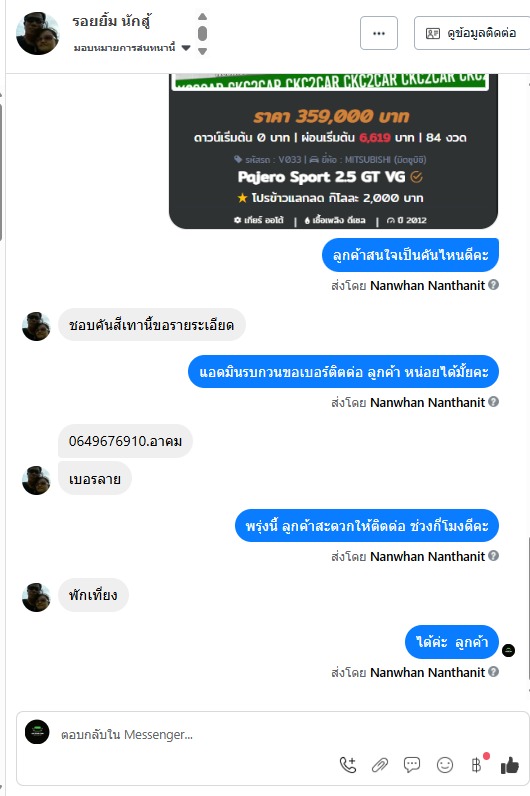Screen dimensions: 530x796
Task: Click the chat vertical scrollbar on right edge
Action: pyautogui.click(x=528, y=609)
